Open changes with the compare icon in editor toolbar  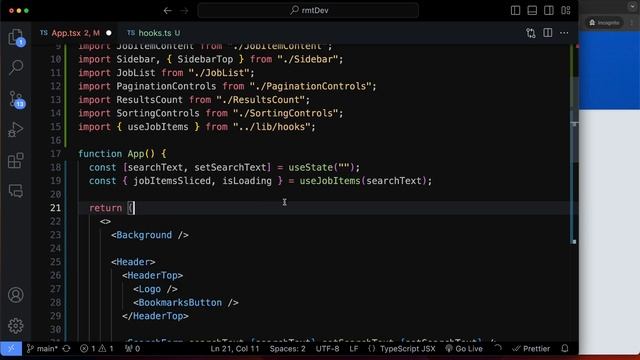531,33
